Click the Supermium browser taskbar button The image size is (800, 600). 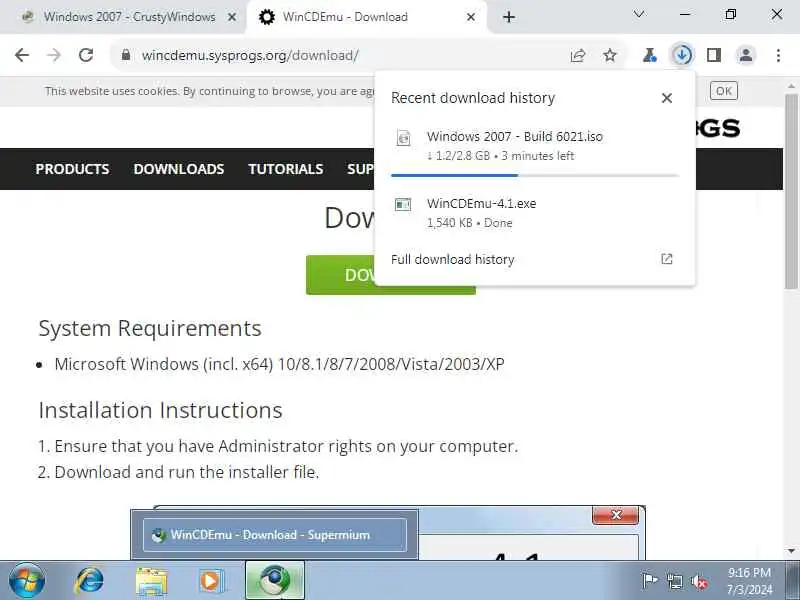tap(275, 580)
